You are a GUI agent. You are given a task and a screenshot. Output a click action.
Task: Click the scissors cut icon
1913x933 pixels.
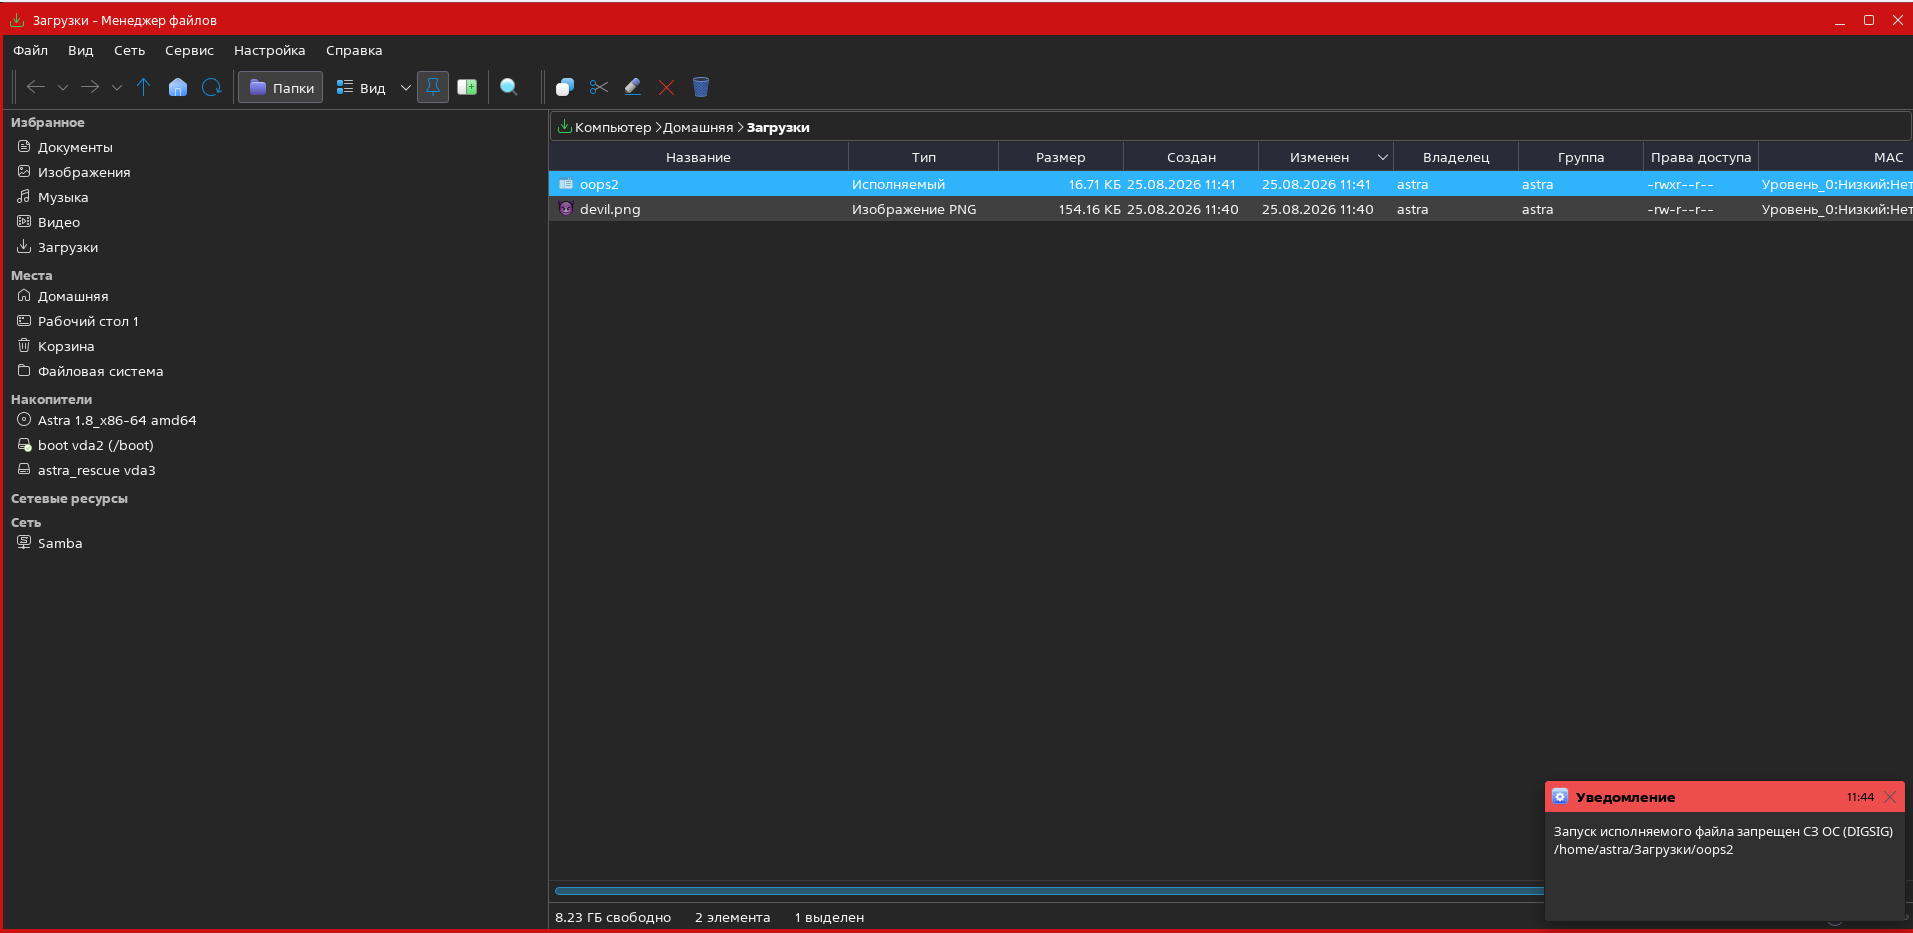[599, 87]
